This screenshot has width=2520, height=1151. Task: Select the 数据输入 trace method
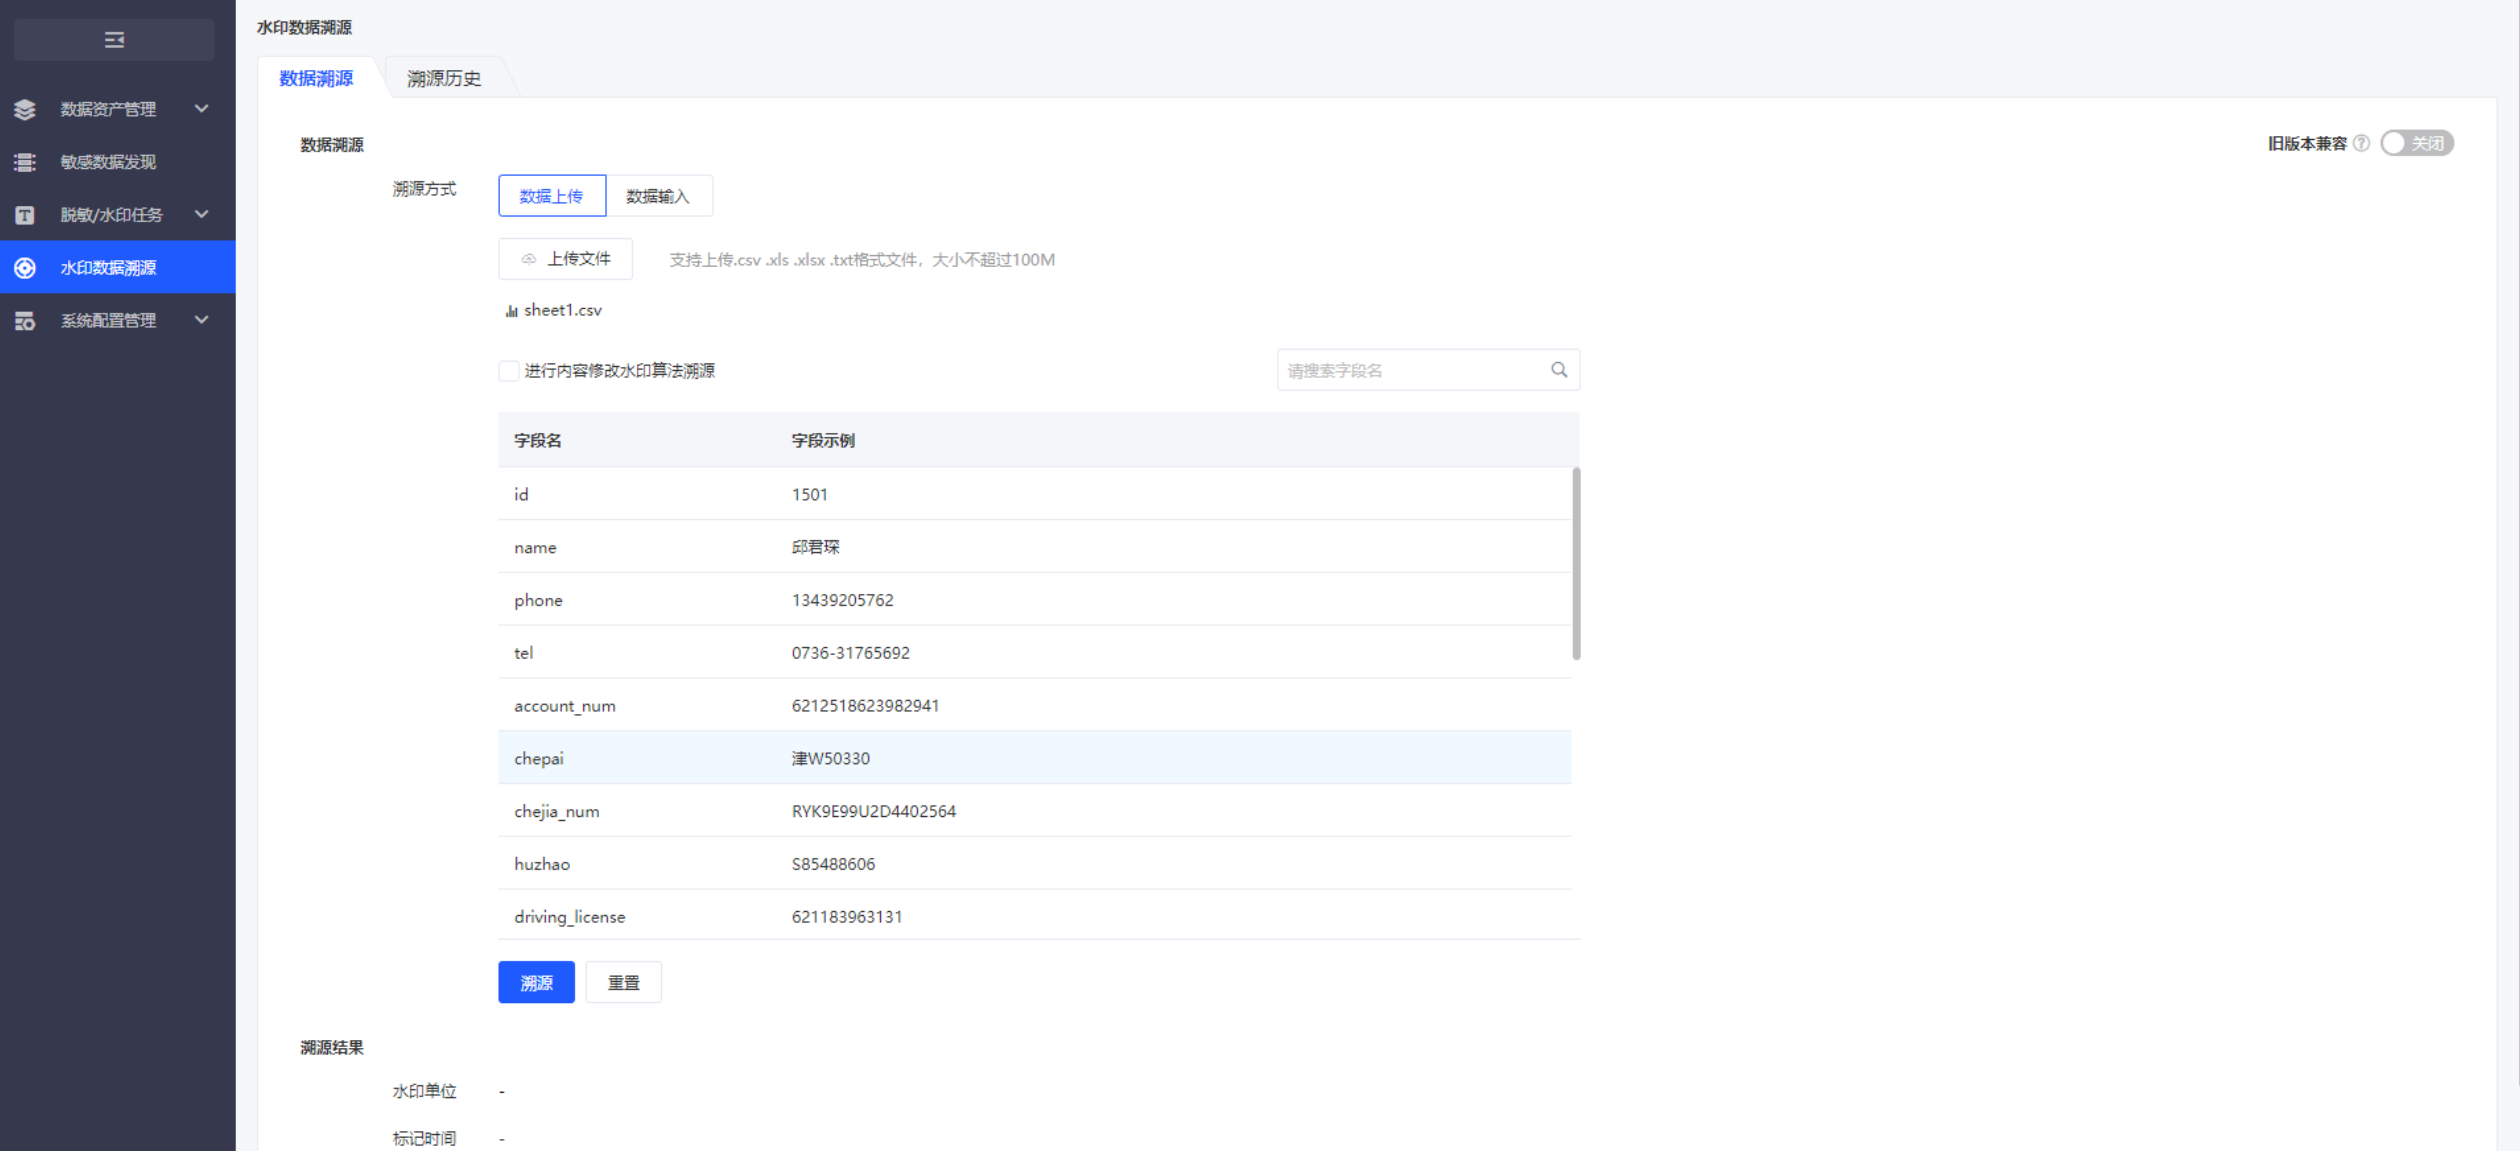point(659,196)
